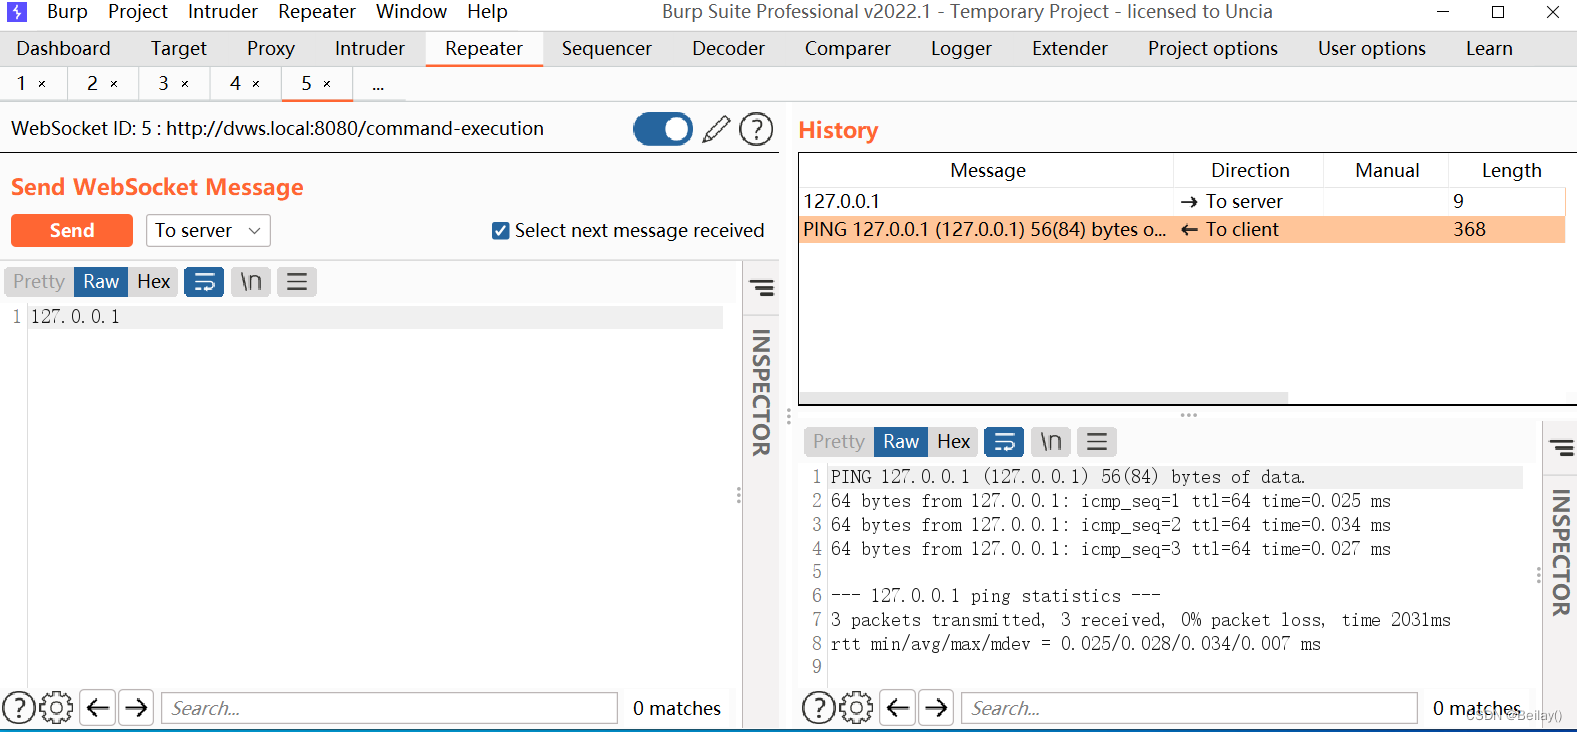Switch to the Extender tab

coord(1070,49)
